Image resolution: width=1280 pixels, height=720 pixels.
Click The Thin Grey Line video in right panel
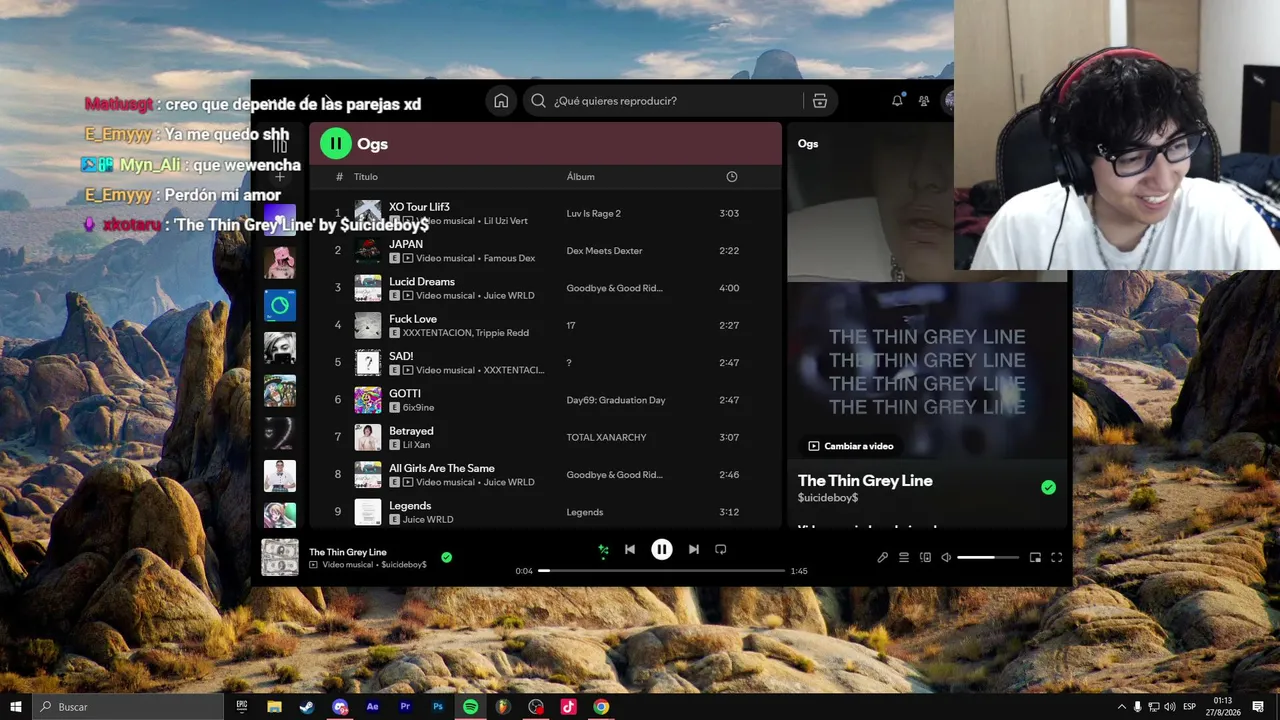[927, 371]
